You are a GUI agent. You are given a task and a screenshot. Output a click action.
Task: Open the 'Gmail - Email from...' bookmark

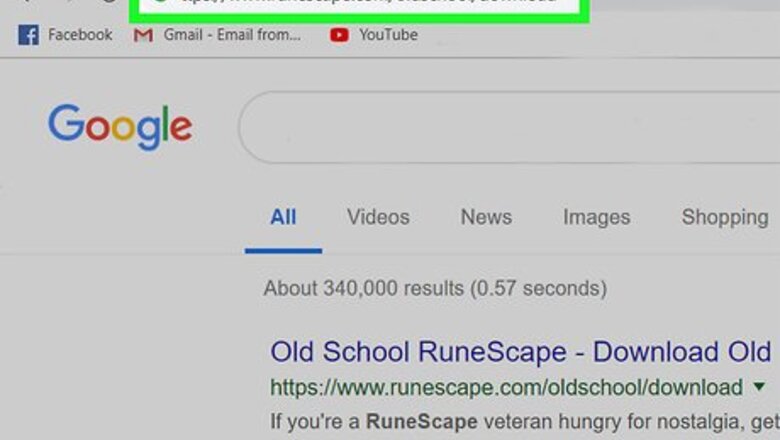click(x=232, y=35)
